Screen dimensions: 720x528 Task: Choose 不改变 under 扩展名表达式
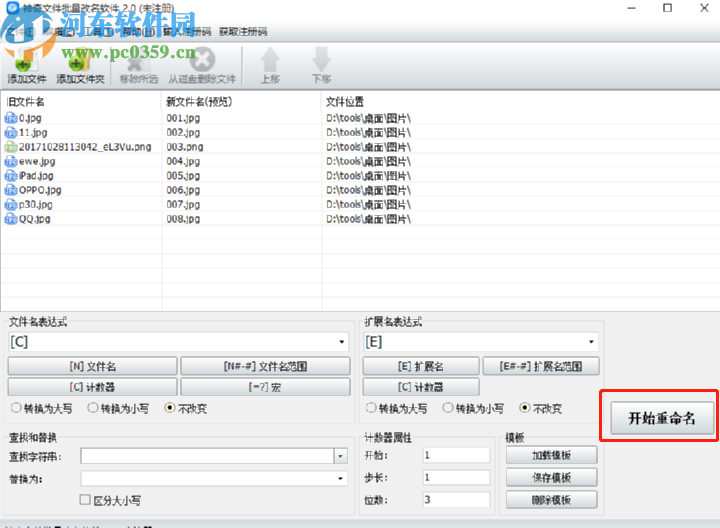(x=525, y=408)
